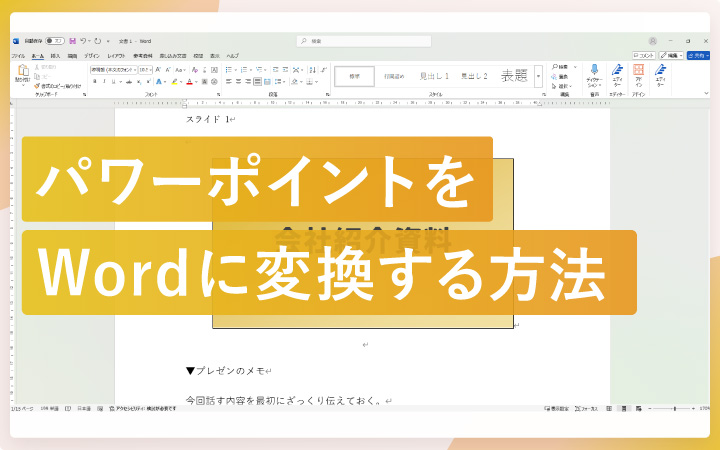
Task: Open the font size combo box
Action: pyautogui.click(x=145, y=70)
